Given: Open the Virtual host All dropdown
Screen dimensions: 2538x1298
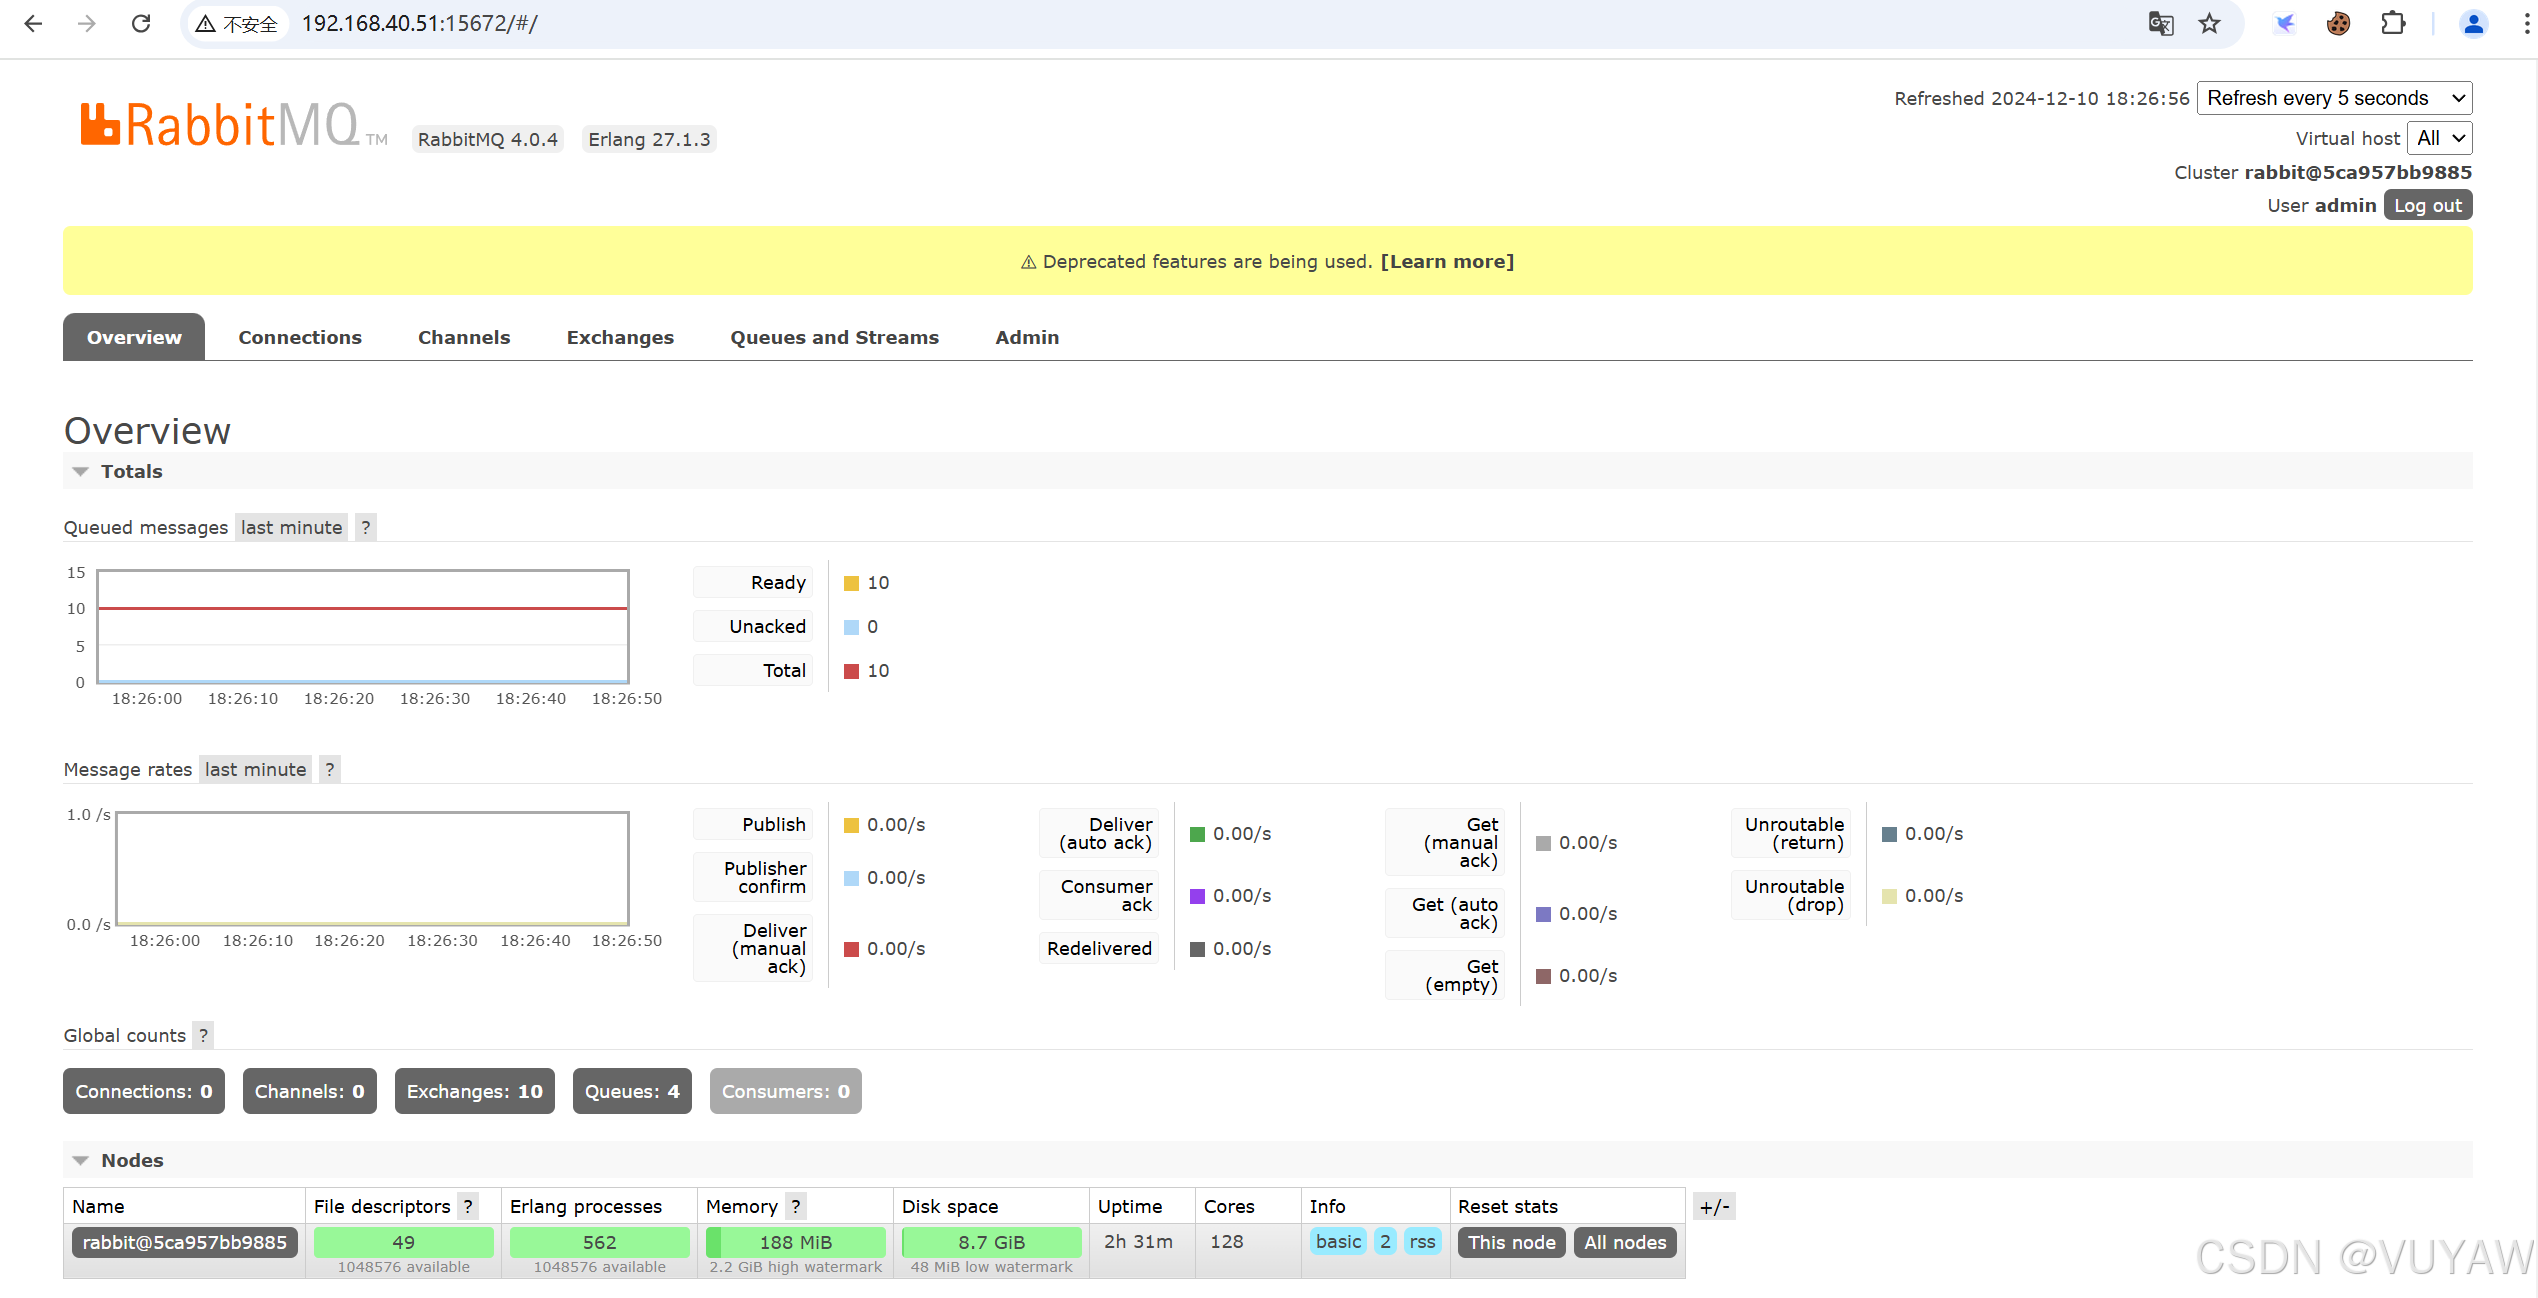Looking at the screenshot, I should click(2440, 138).
